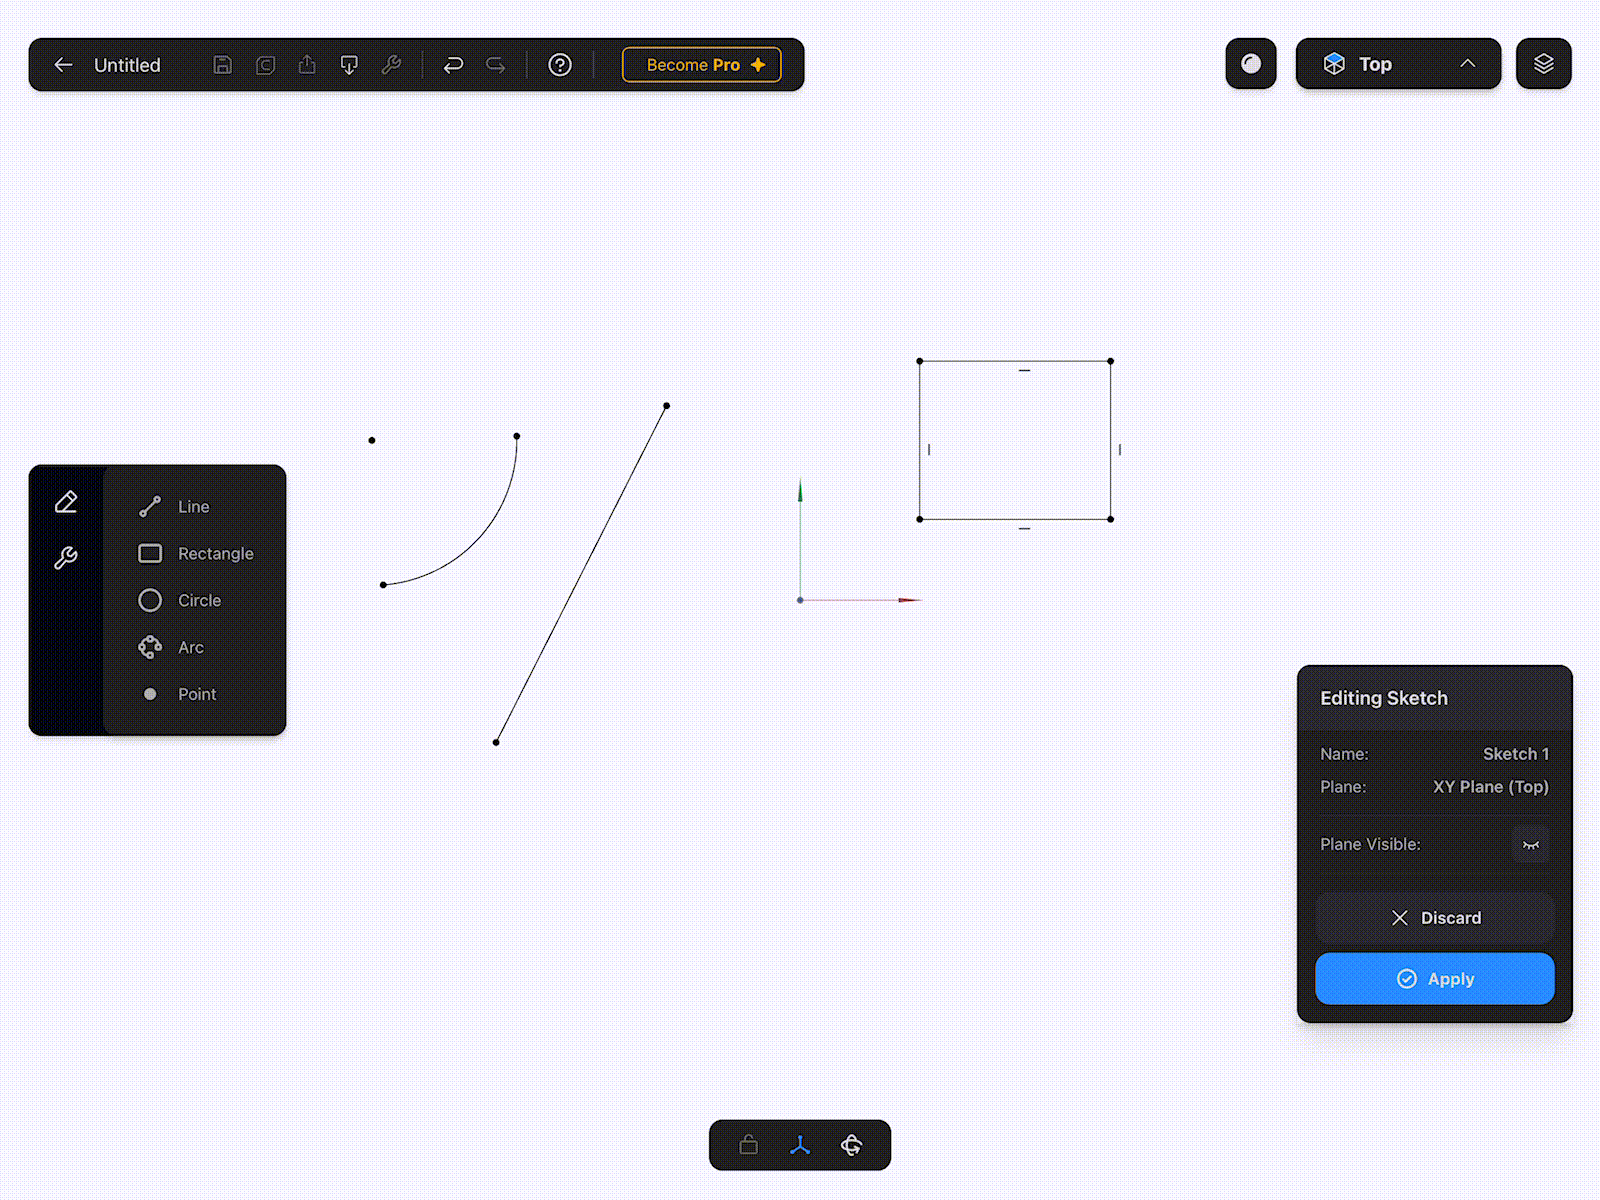Select the Rectangle sketch tool

[215, 553]
